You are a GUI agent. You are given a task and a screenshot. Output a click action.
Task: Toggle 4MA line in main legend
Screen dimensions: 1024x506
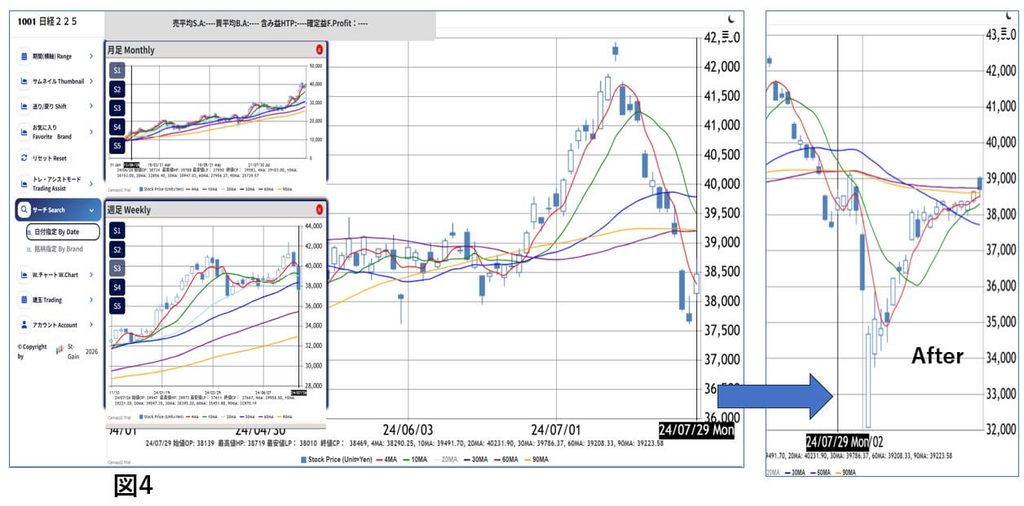point(387,460)
